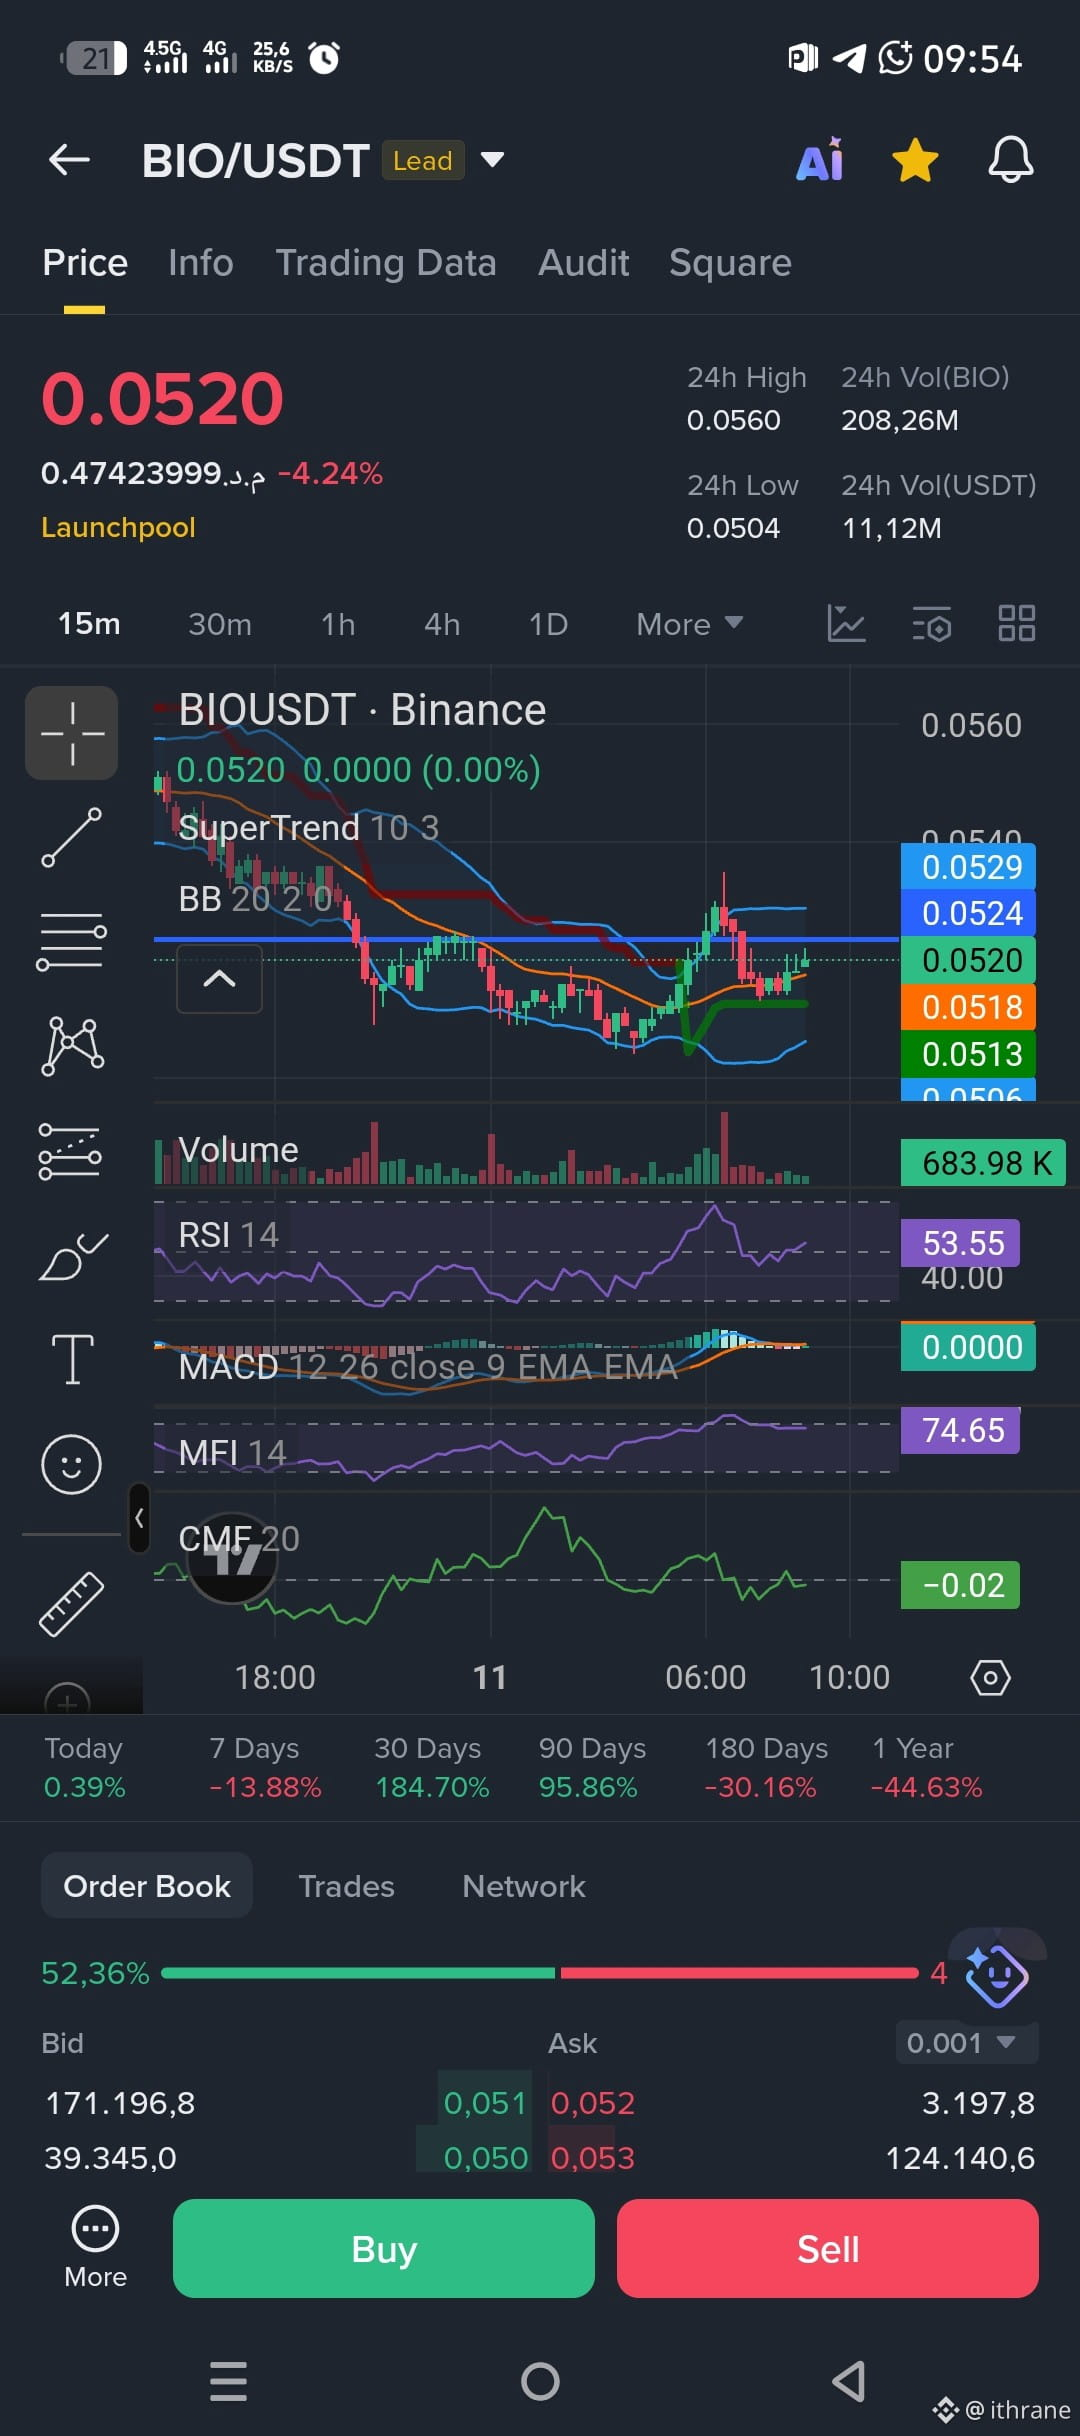This screenshot has width=1080, height=2436.
Task: Click the MACD 12 26 indicator label
Action: pos(428,1367)
